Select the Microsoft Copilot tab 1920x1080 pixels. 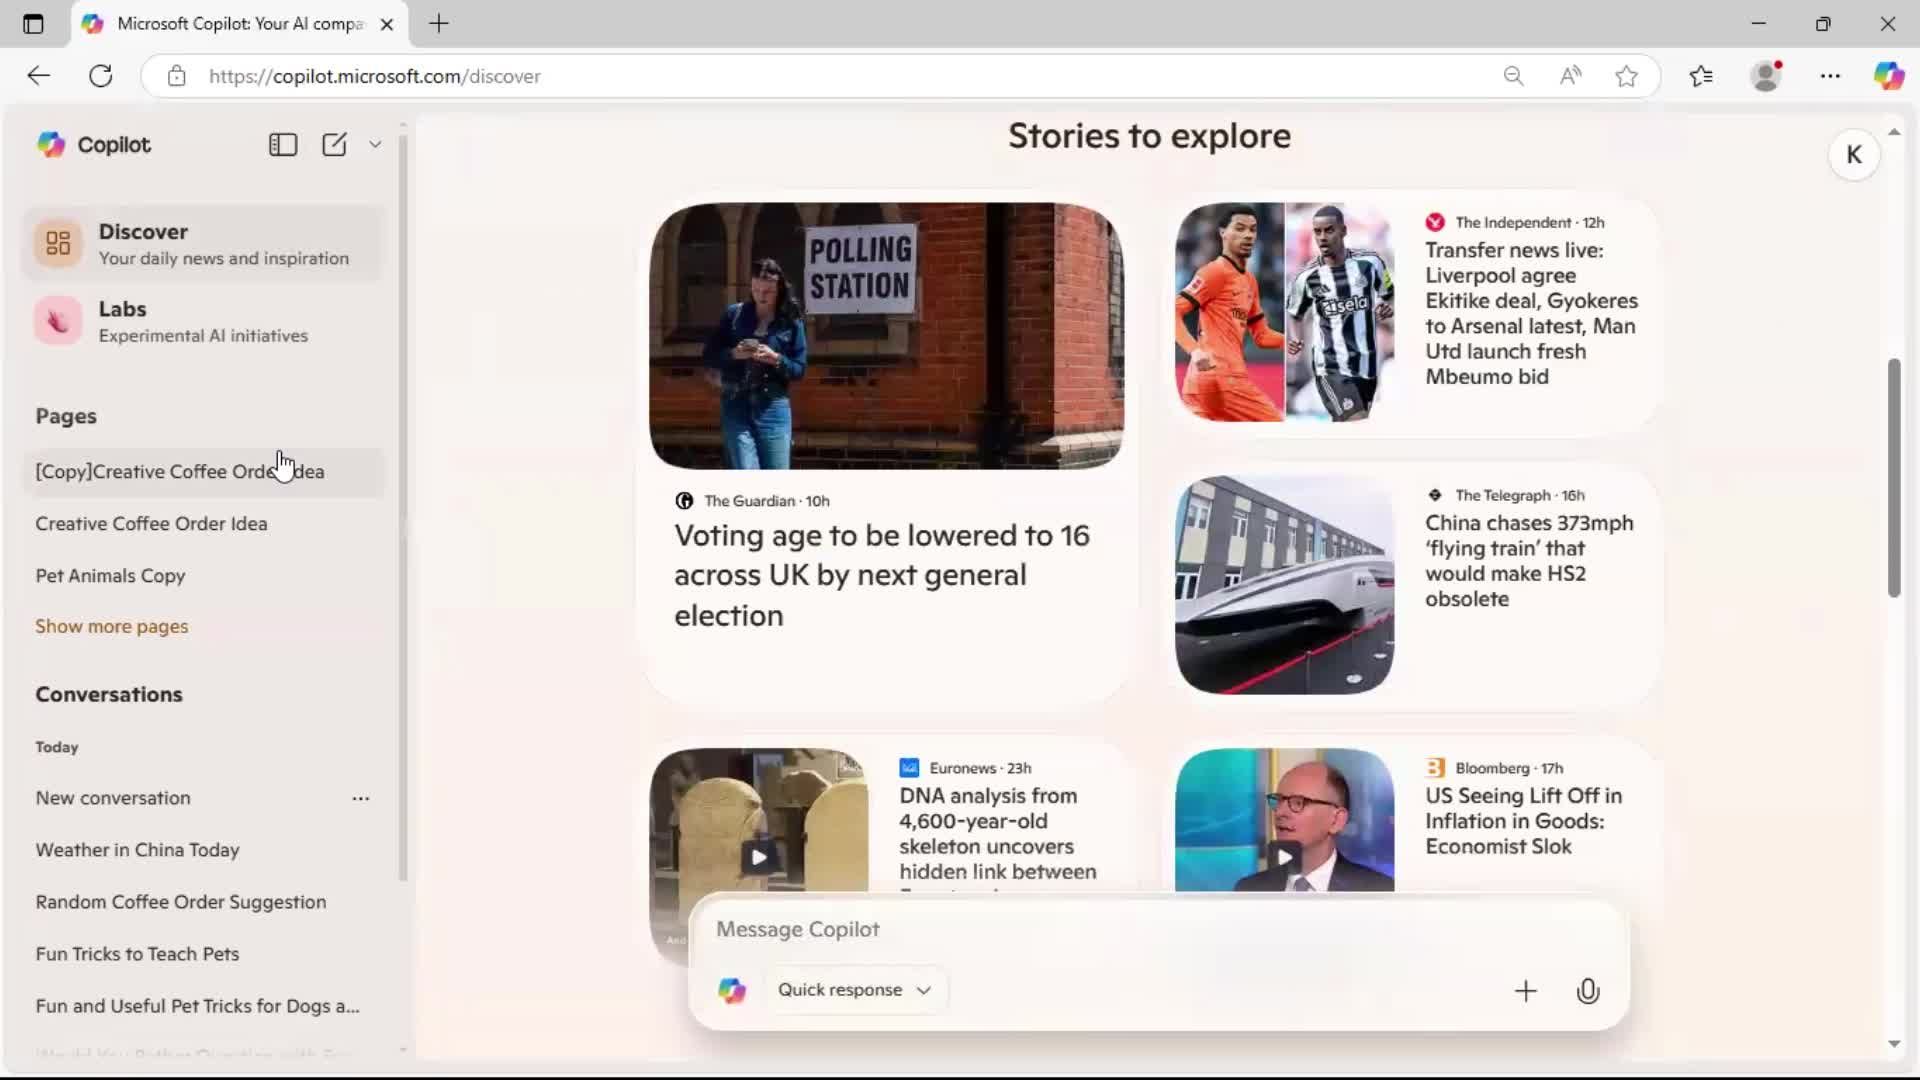point(240,24)
